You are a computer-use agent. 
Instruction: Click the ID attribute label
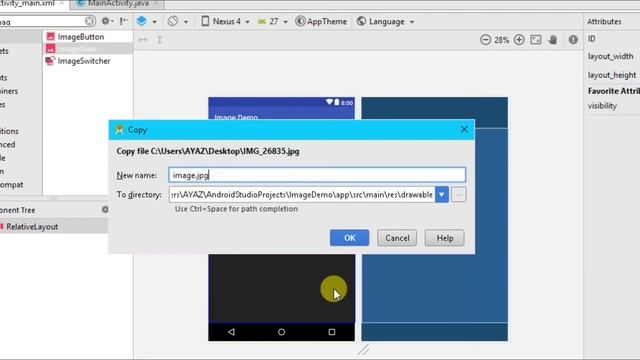(x=591, y=39)
